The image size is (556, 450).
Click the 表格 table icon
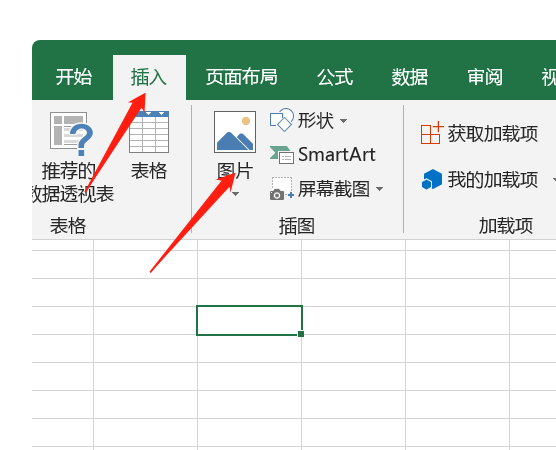[x=149, y=132]
